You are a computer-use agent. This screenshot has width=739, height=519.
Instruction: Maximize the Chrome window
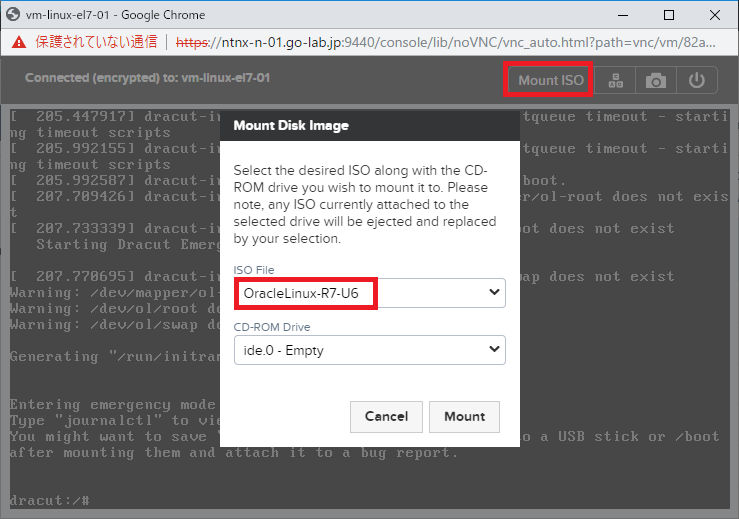point(669,15)
